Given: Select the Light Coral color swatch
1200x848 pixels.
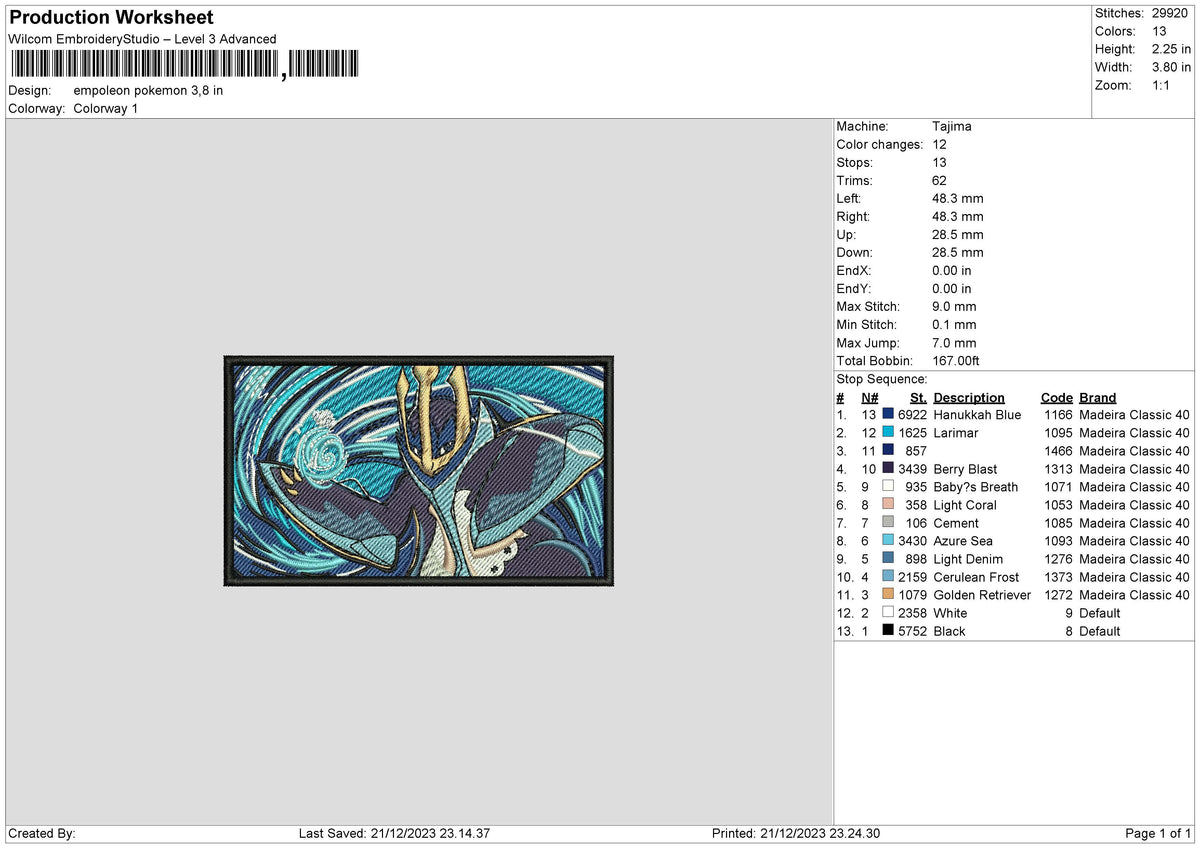Looking at the screenshot, I should click(888, 504).
